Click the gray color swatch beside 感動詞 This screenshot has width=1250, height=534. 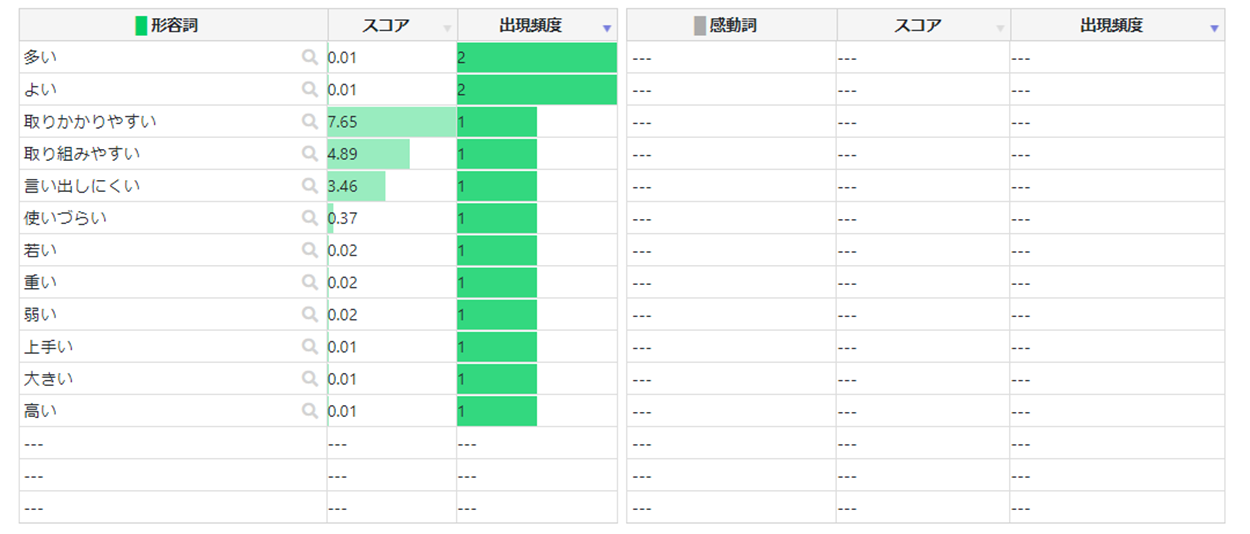tap(700, 26)
